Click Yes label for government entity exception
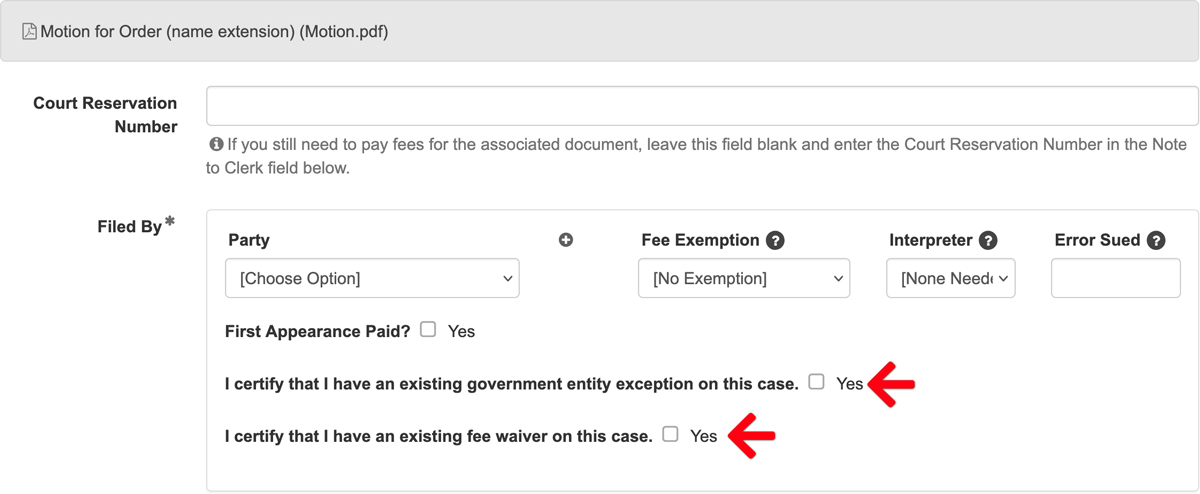This screenshot has height=494, width=1200. [x=849, y=383]
